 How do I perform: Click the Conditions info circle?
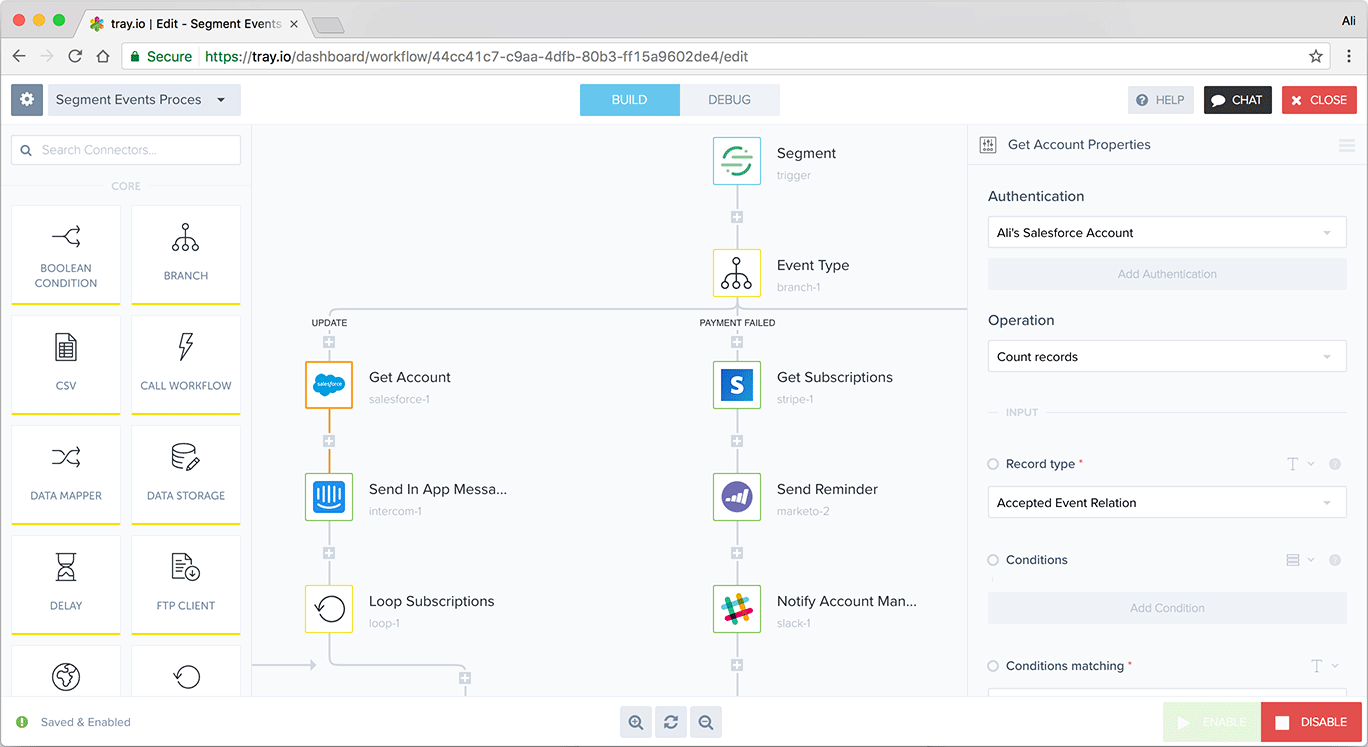tap(1335, 560)
